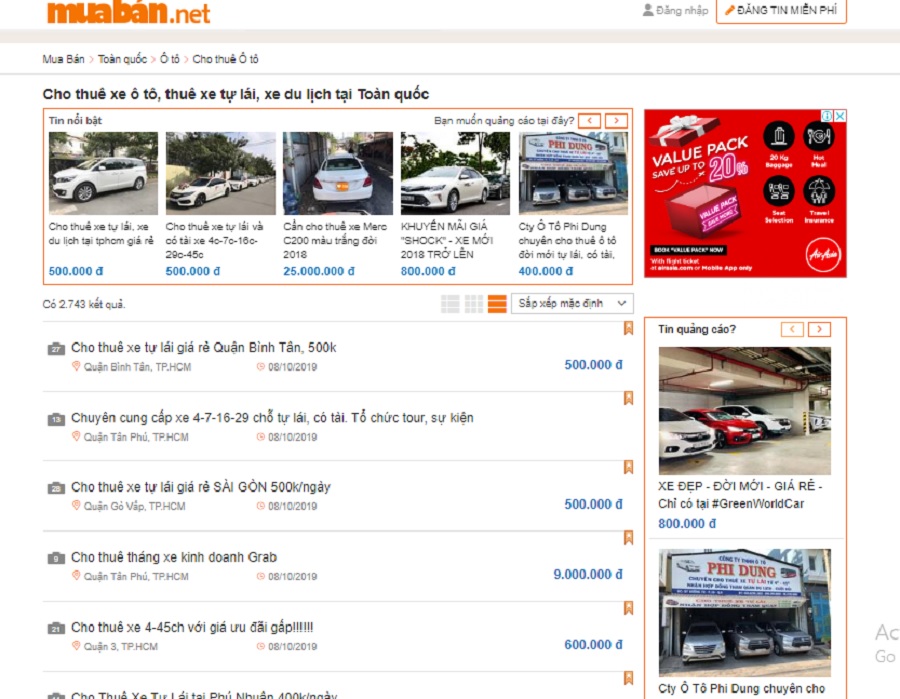Open Phi Dung featured storefront thumbnail
Viewport: 900px width, 699px height.
pyautogui.click(x=573, y=173)
